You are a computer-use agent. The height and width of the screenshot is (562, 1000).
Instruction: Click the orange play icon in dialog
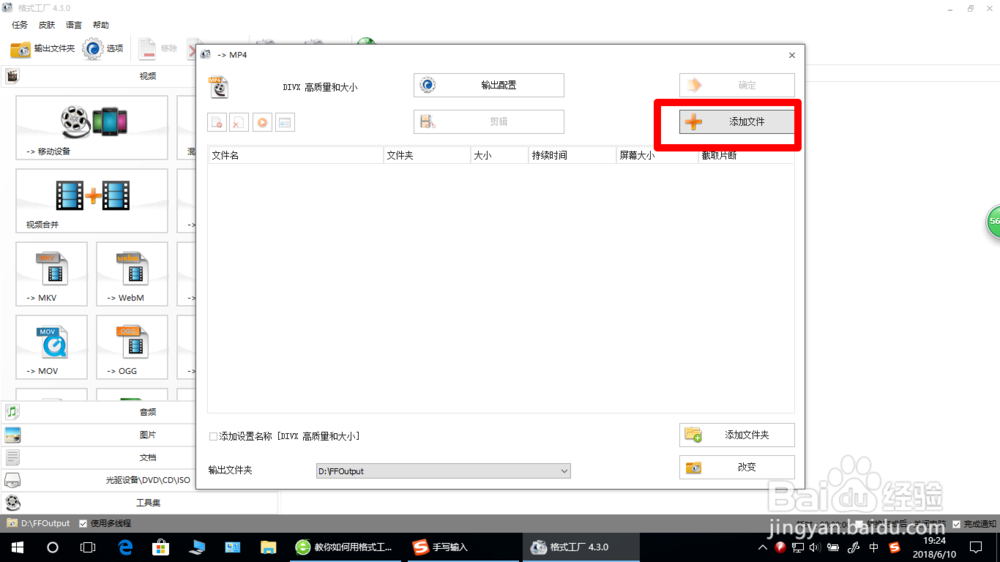coord(262,122)
